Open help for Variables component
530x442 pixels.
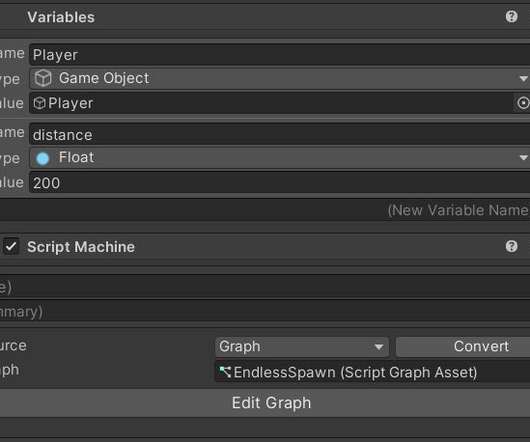[511, 16]
